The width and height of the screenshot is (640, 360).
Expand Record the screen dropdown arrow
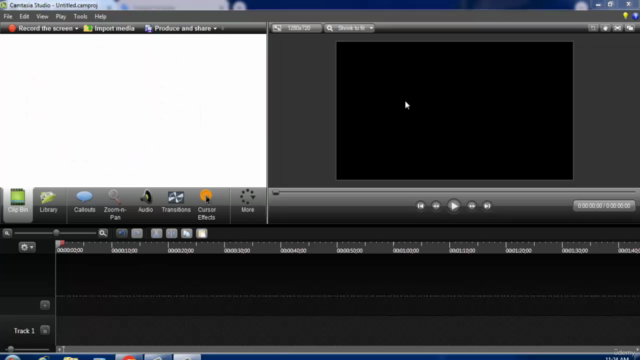tap(76, 29)
